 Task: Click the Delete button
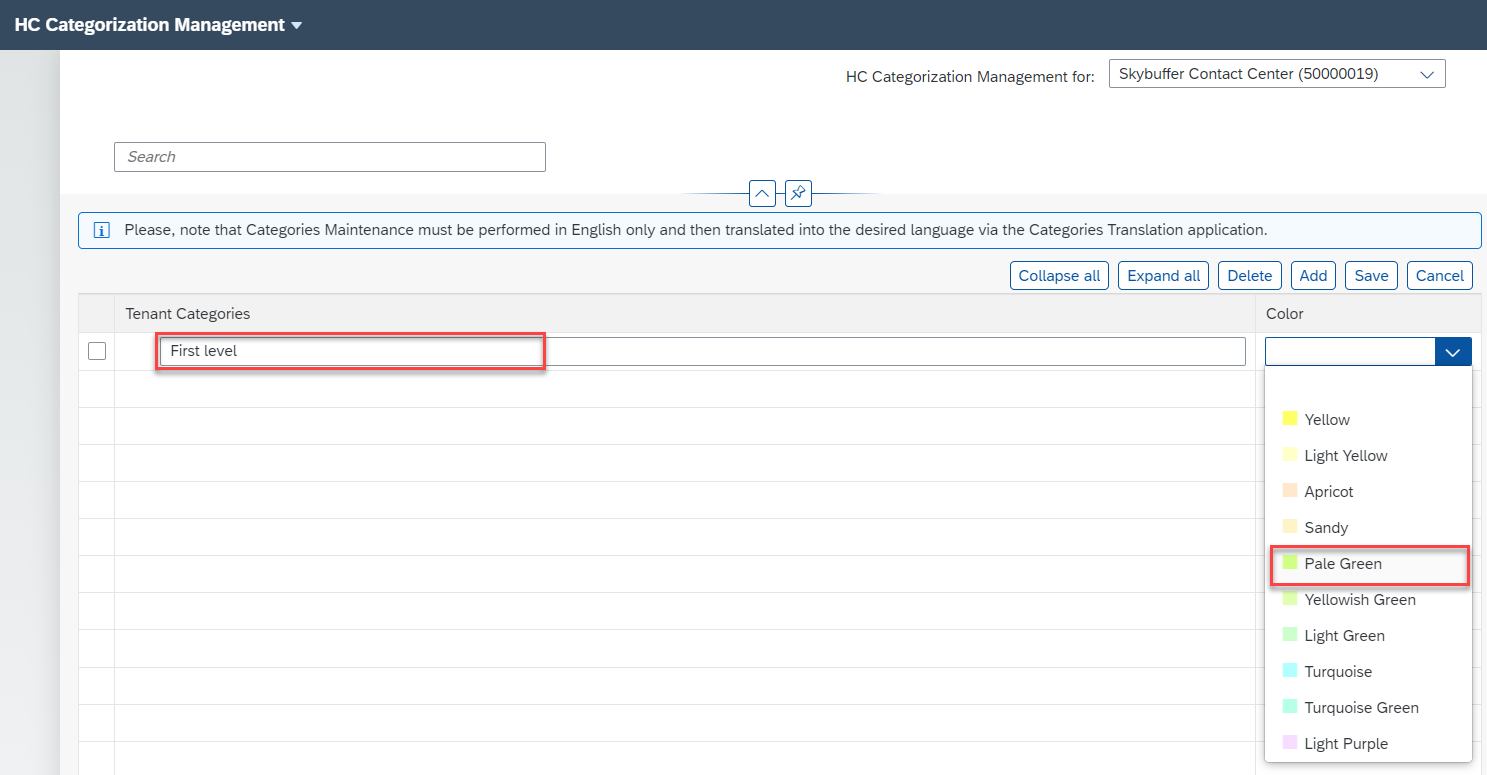coord(1250,276)
